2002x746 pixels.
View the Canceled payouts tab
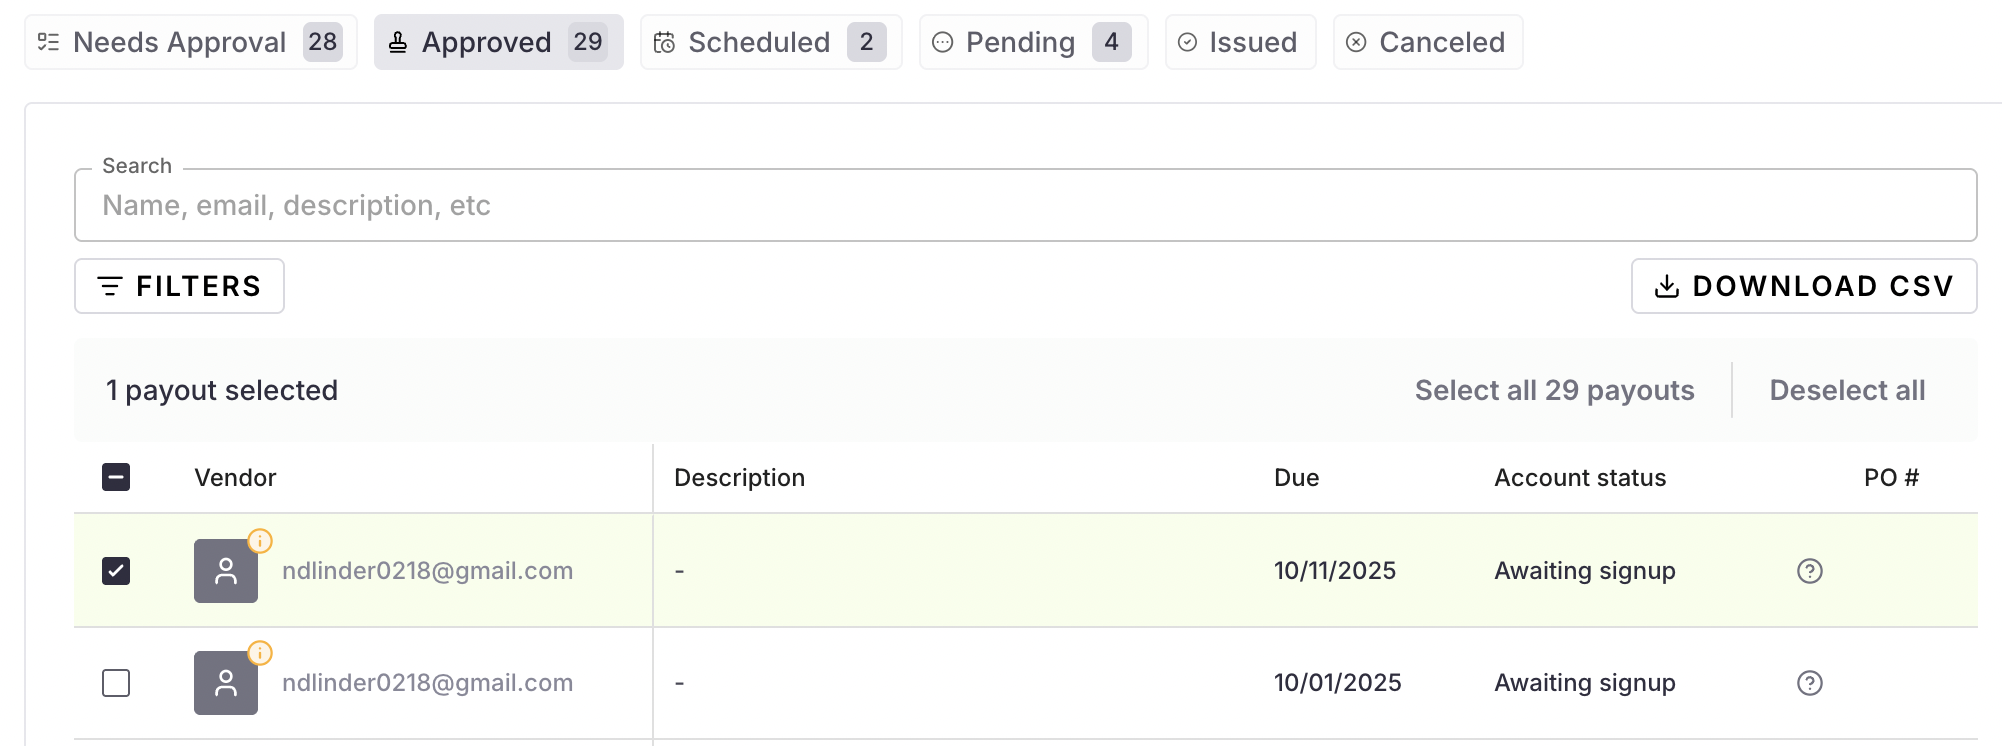pos(1427,42)
